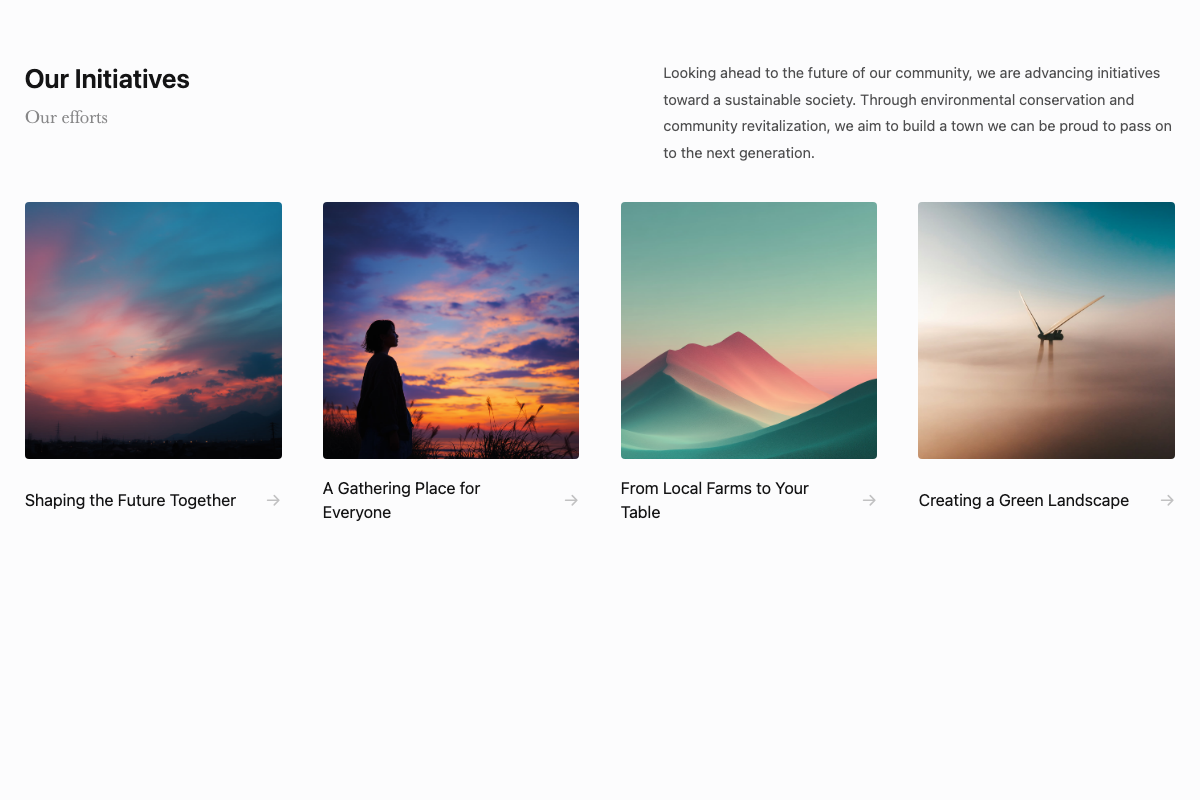Image resolution: width=1200 pixels, height=800 pixels.
Task: Go to Creating a Green Landscape
Action: click(x=1023, y=500)
